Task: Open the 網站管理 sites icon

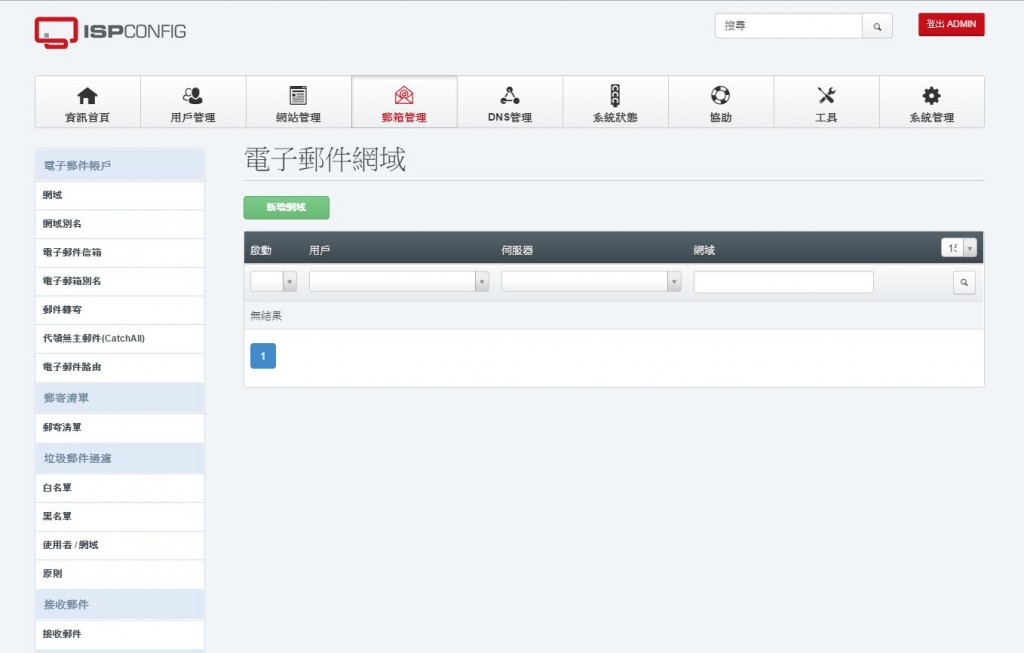Action: [298, 96]
